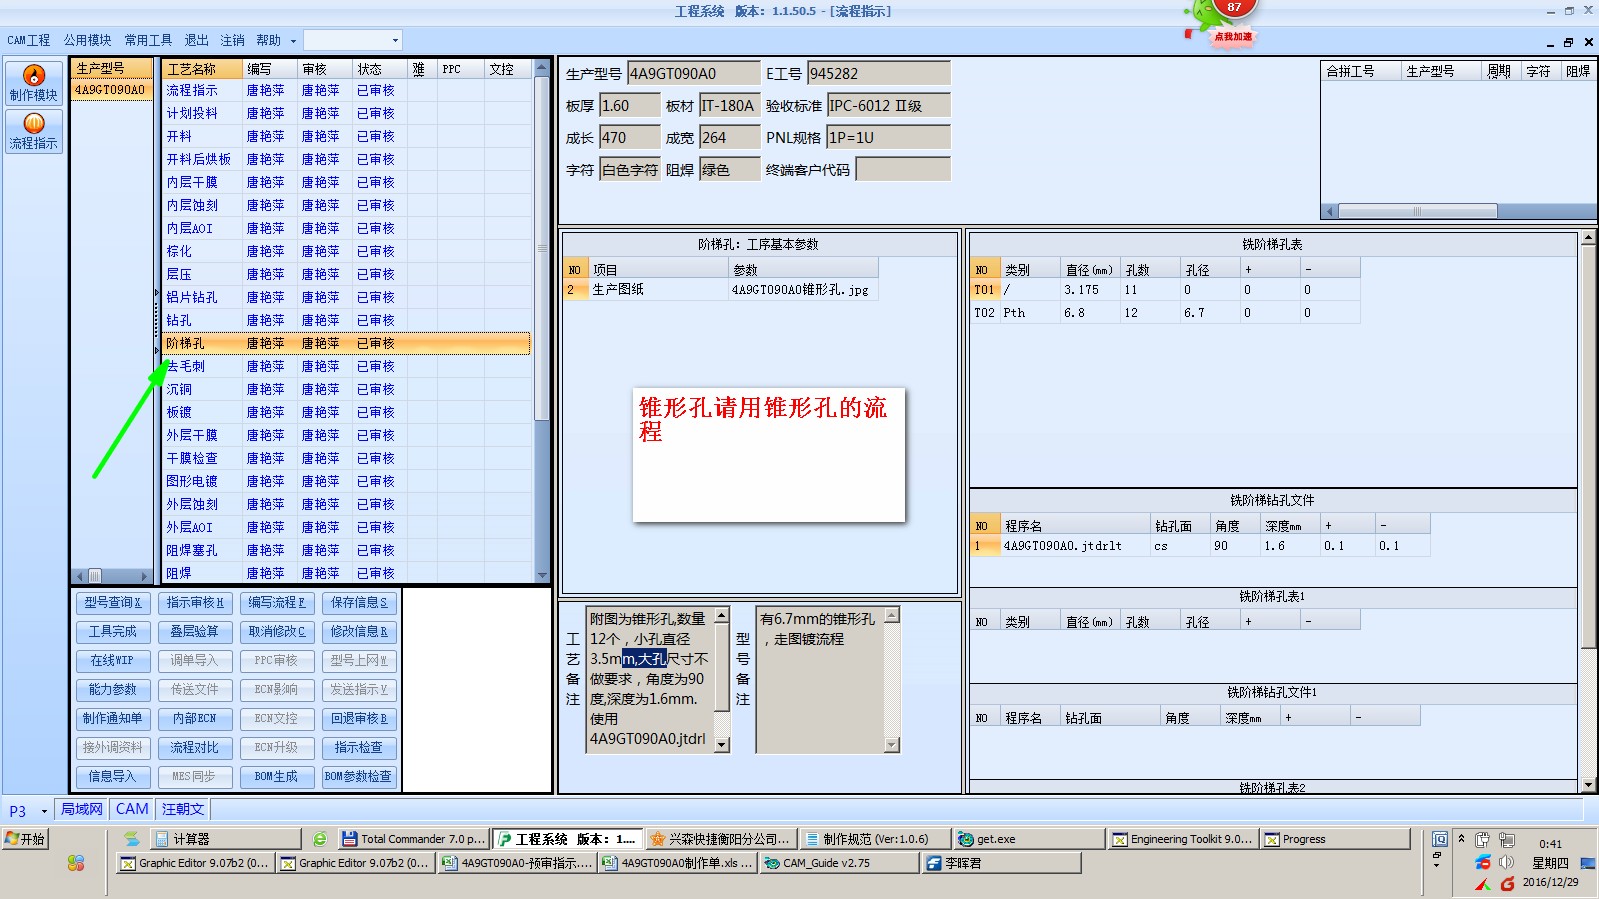Click the 编写流程F button

[x=277, y=603]
